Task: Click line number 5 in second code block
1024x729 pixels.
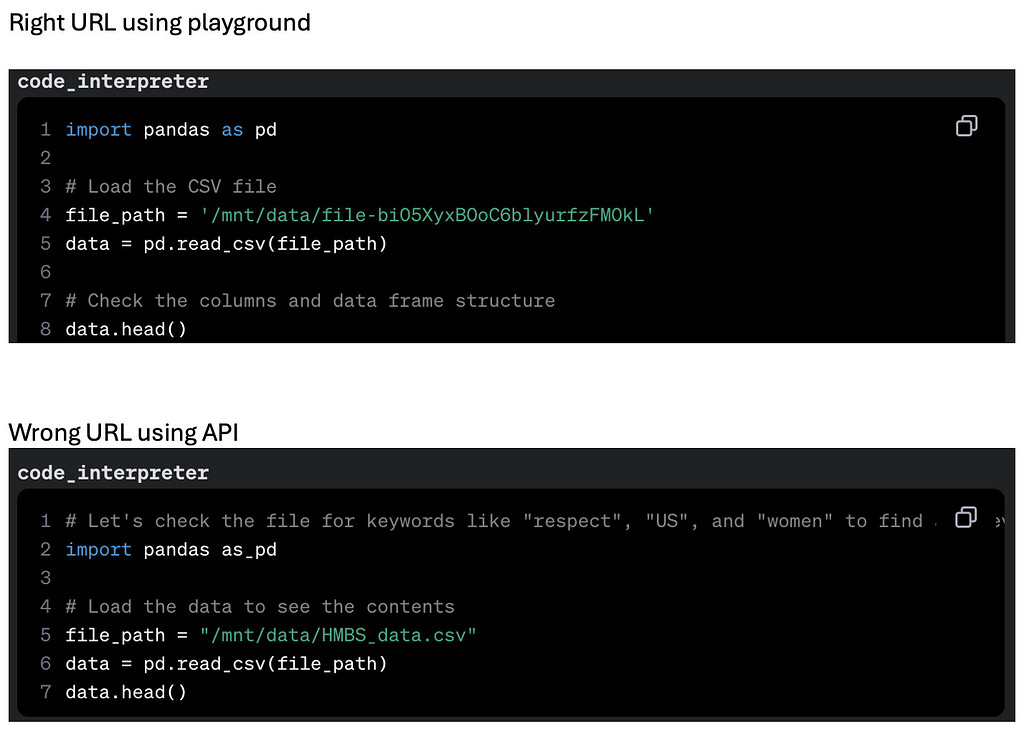Action: coord(45,635)
